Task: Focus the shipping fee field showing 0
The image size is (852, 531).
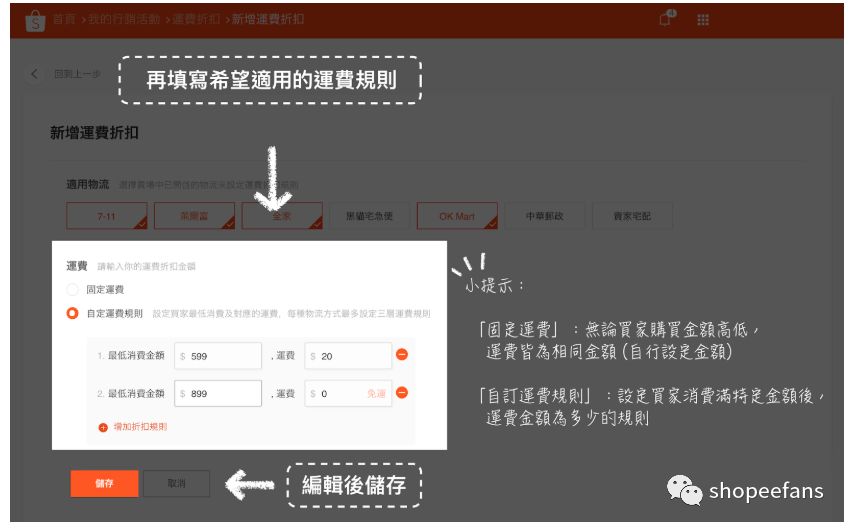Action: pos(348,393)
